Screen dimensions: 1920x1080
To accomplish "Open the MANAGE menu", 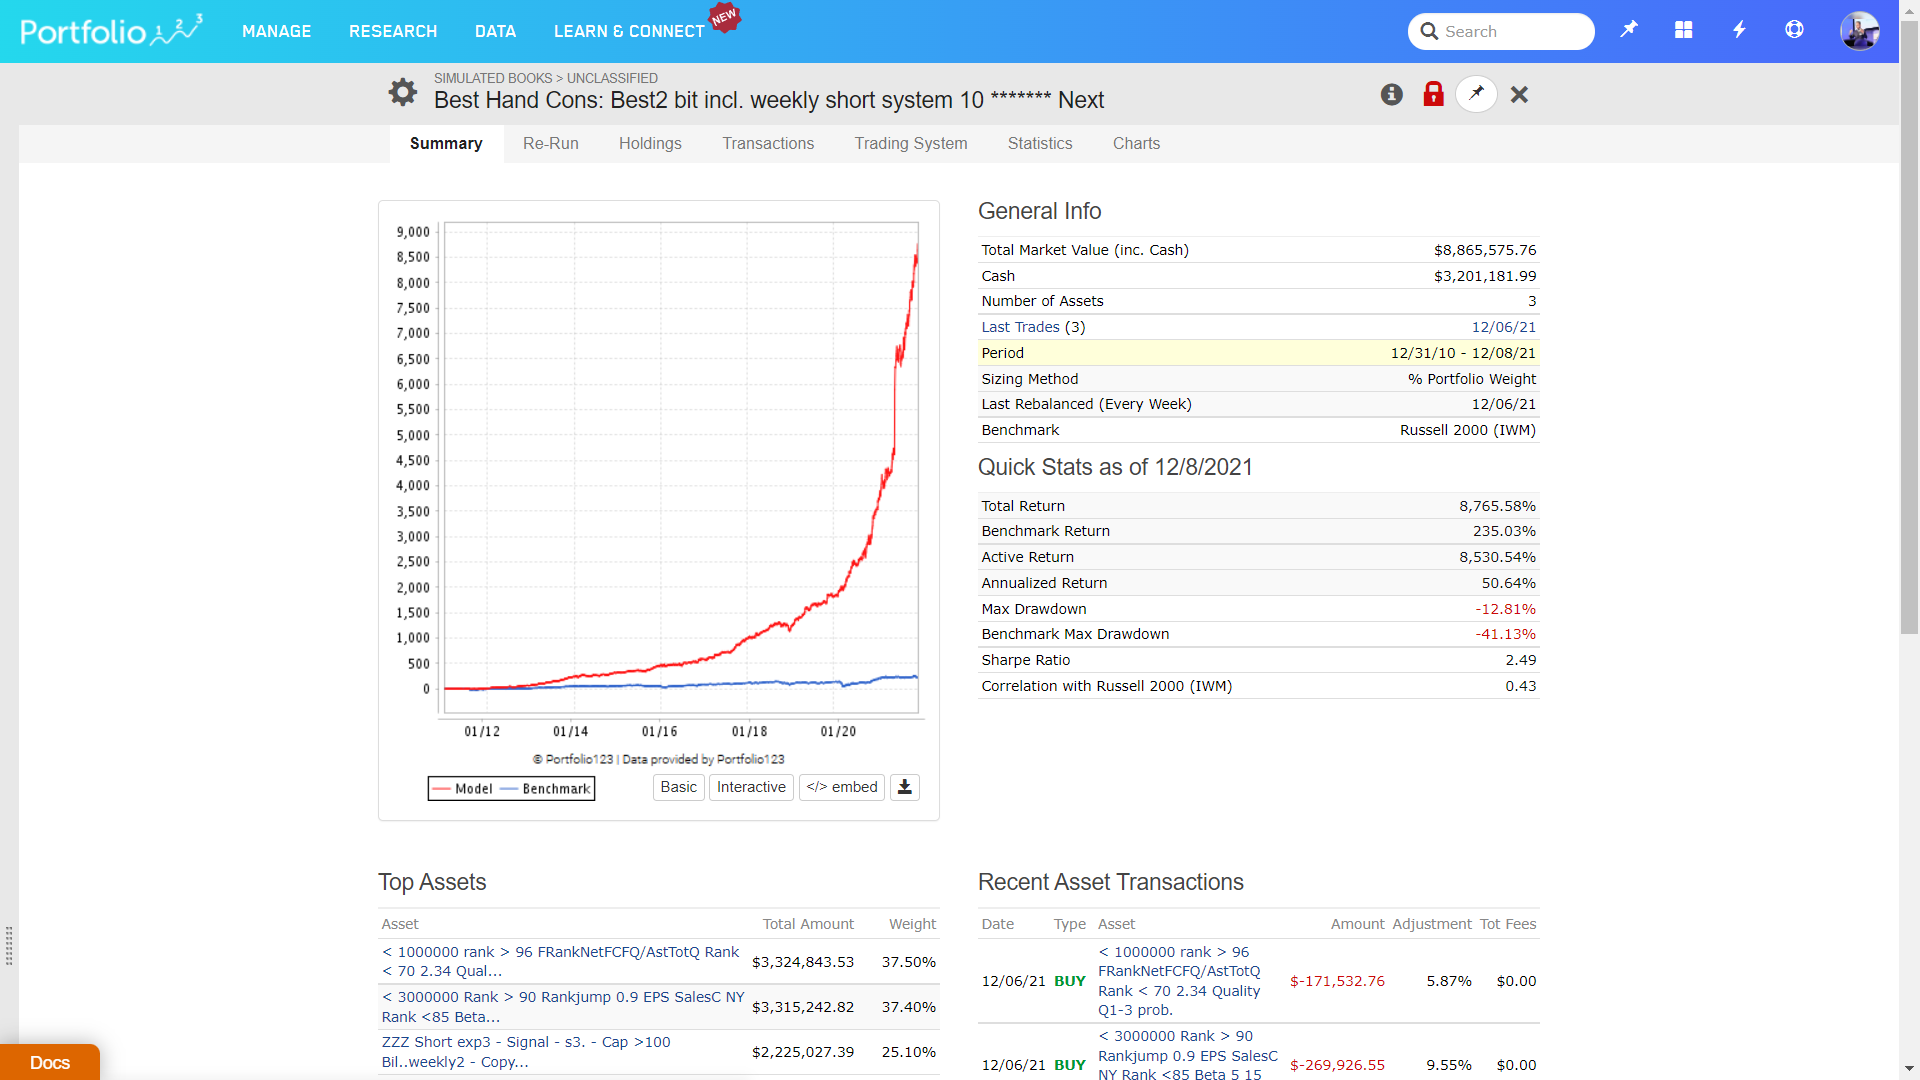I will [x=276, y=31].
